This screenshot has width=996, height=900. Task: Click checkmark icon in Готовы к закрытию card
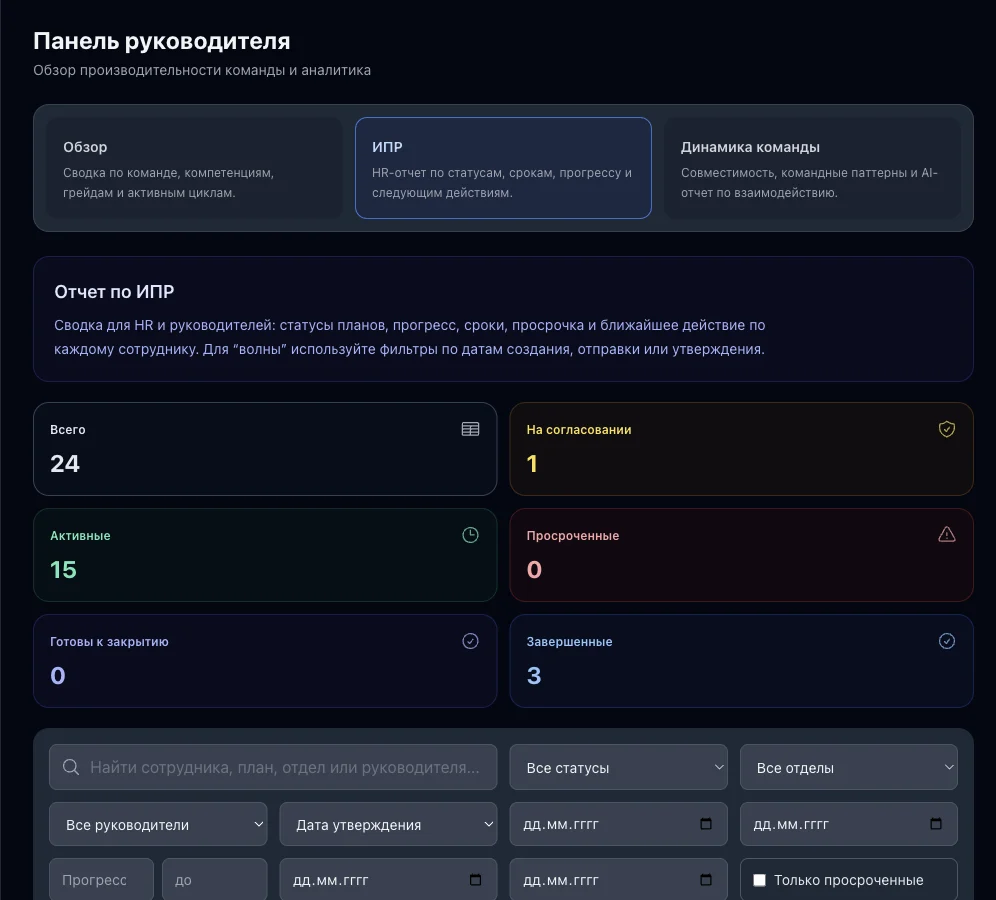[x=470, y=641]
